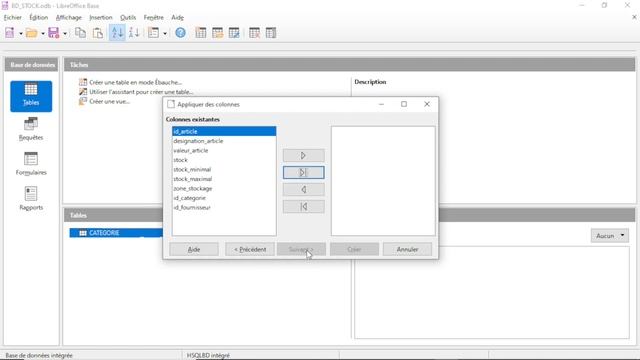Select Requêtes in the database pane
The image size is (640, 360).
(x=31, y=129)
